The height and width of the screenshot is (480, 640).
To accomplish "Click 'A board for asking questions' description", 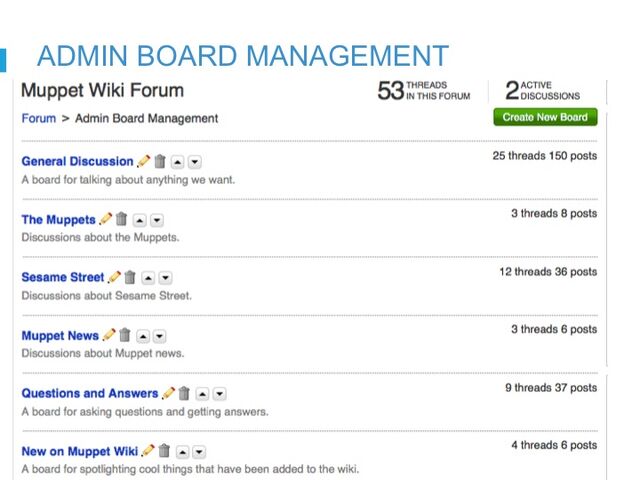I will click(145, 411).
